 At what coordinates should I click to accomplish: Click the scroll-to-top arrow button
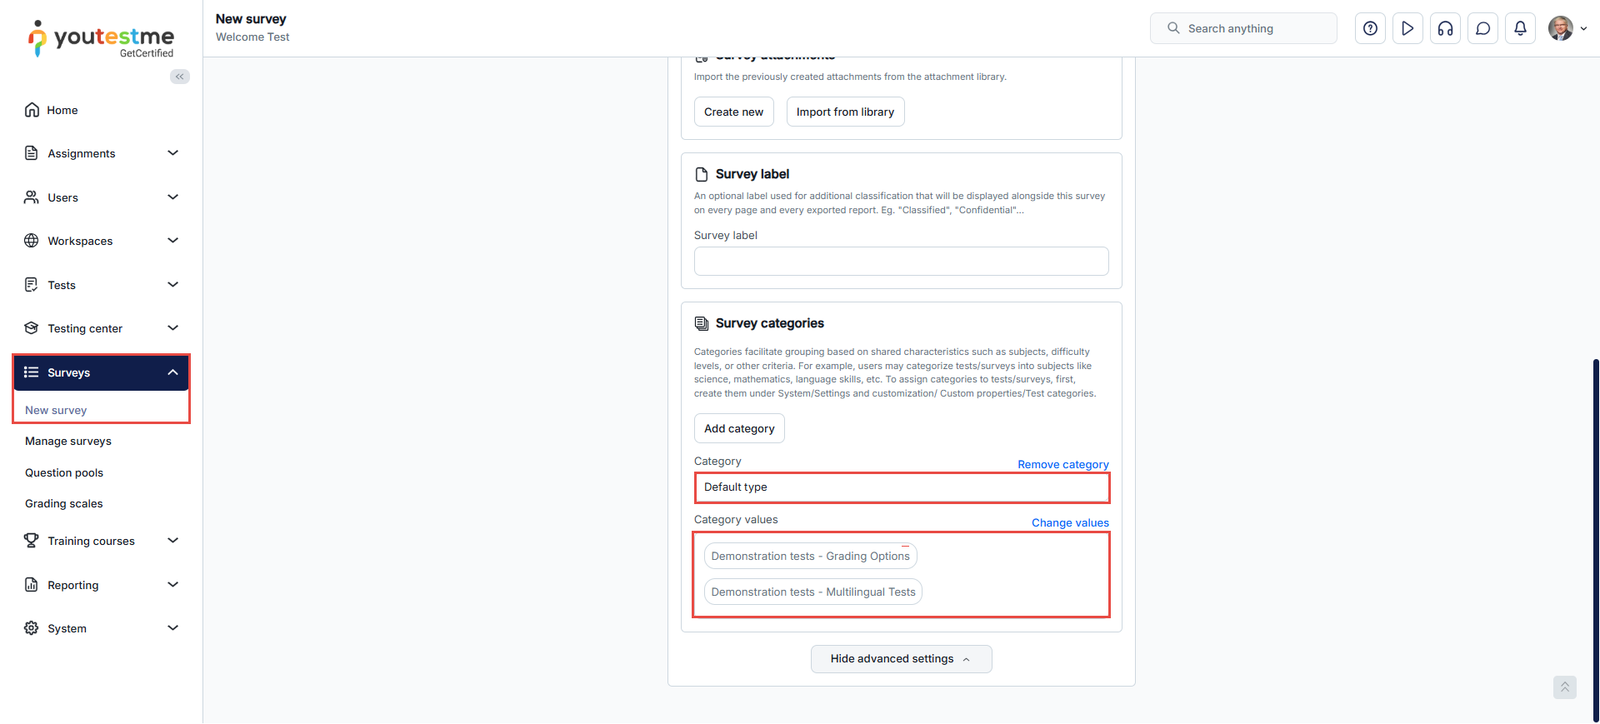point(1565,687)
